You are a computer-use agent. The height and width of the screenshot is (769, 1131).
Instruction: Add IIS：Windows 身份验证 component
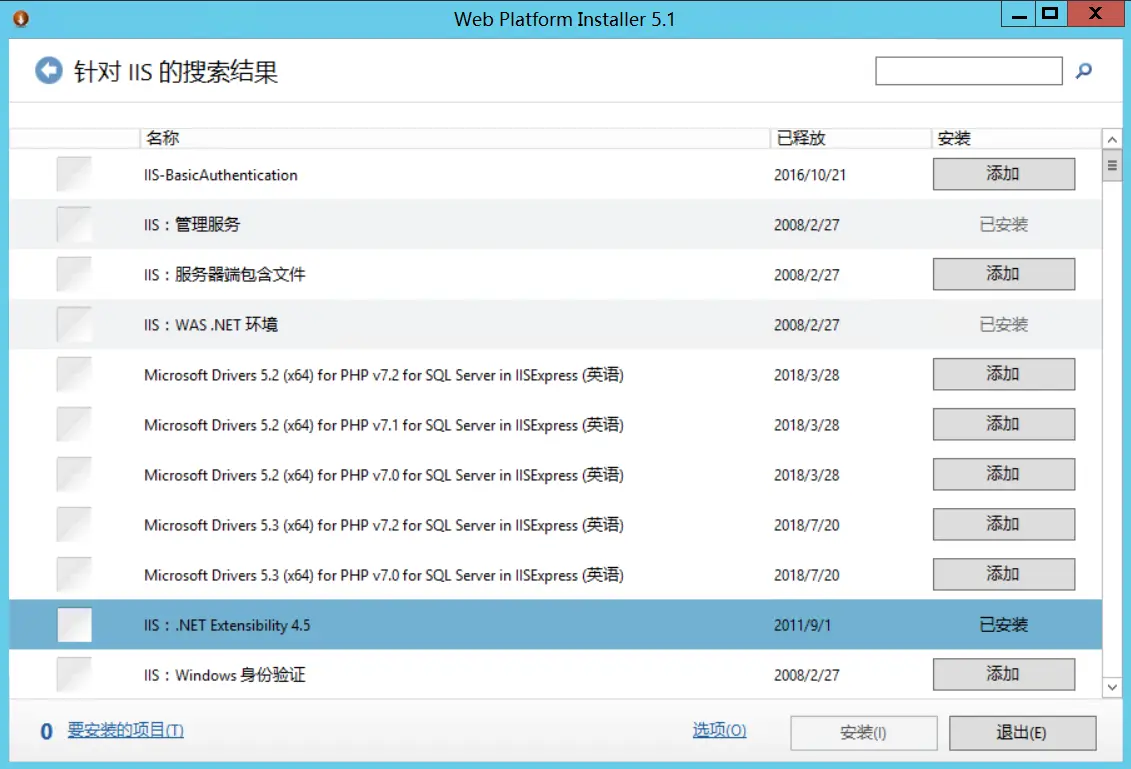[x=1003, y=674]
